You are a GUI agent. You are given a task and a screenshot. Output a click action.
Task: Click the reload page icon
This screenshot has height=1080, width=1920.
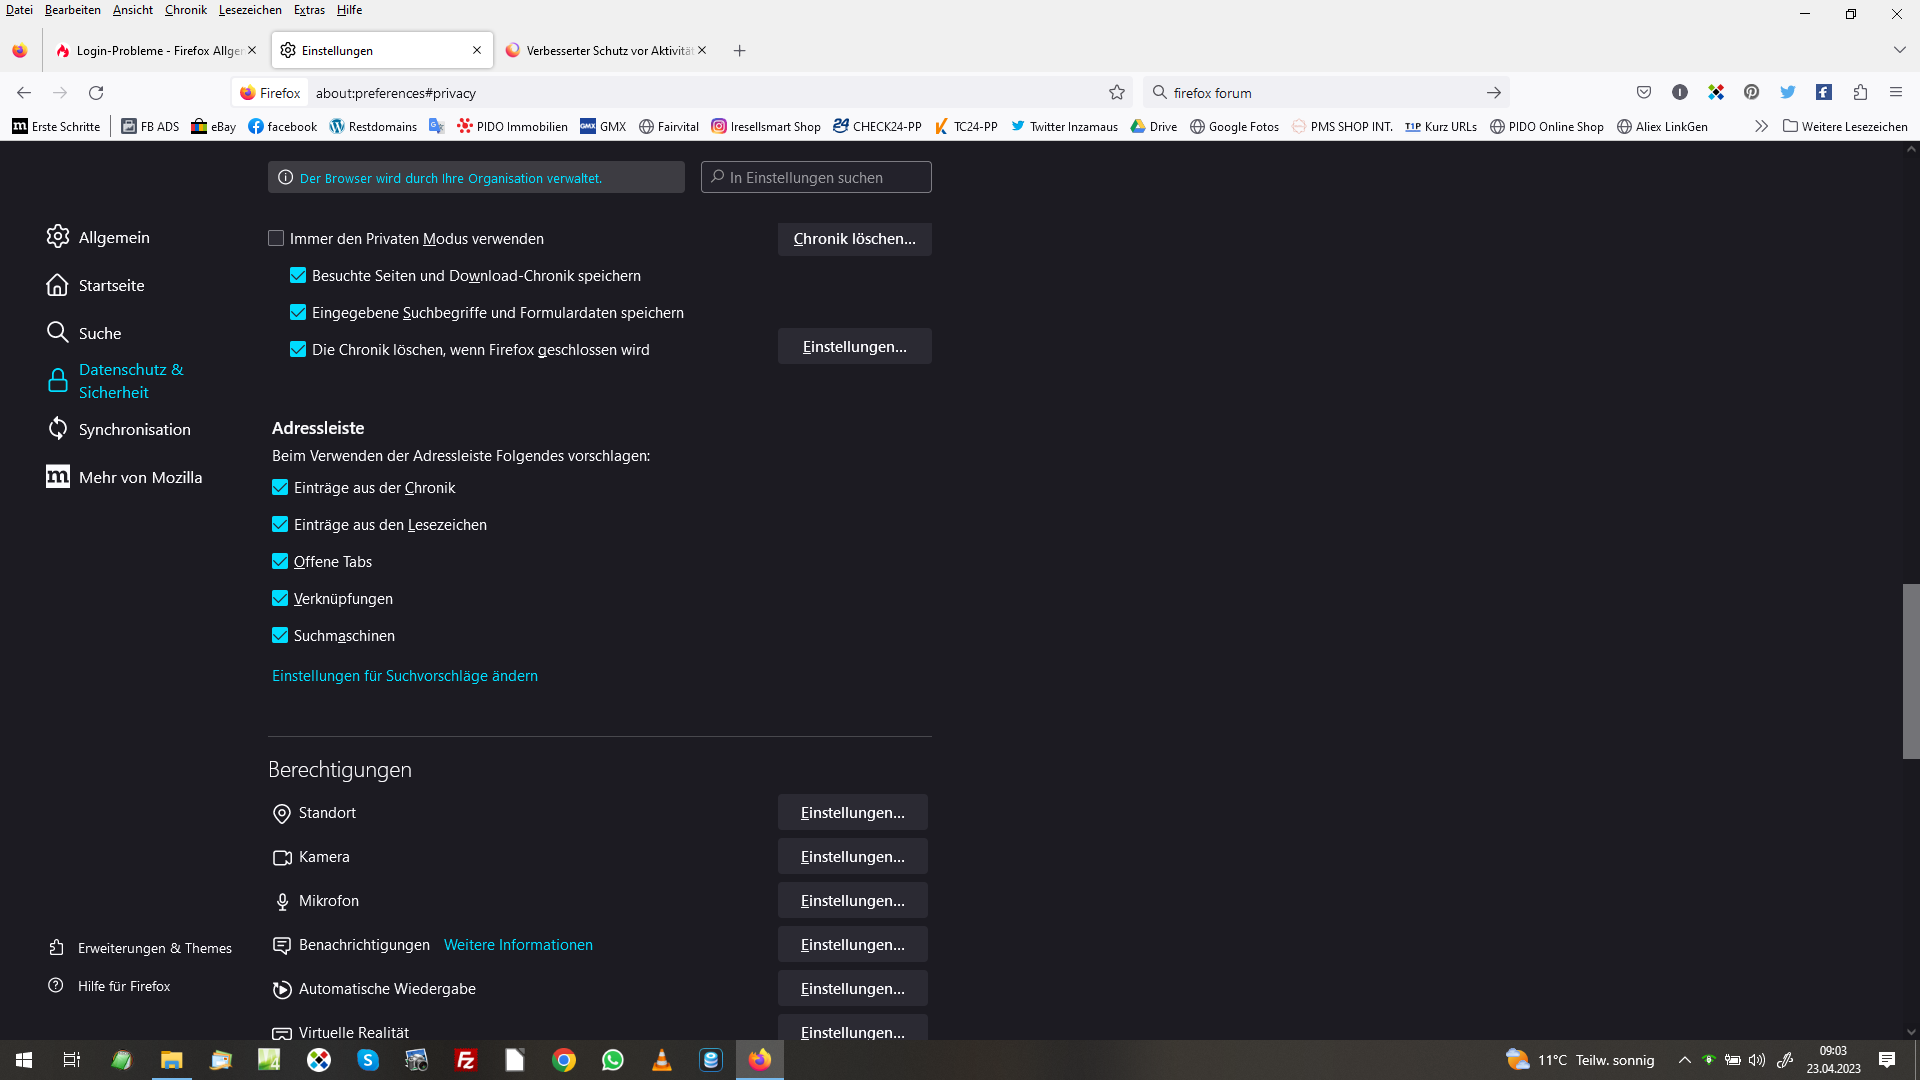(x=96, y=93)
